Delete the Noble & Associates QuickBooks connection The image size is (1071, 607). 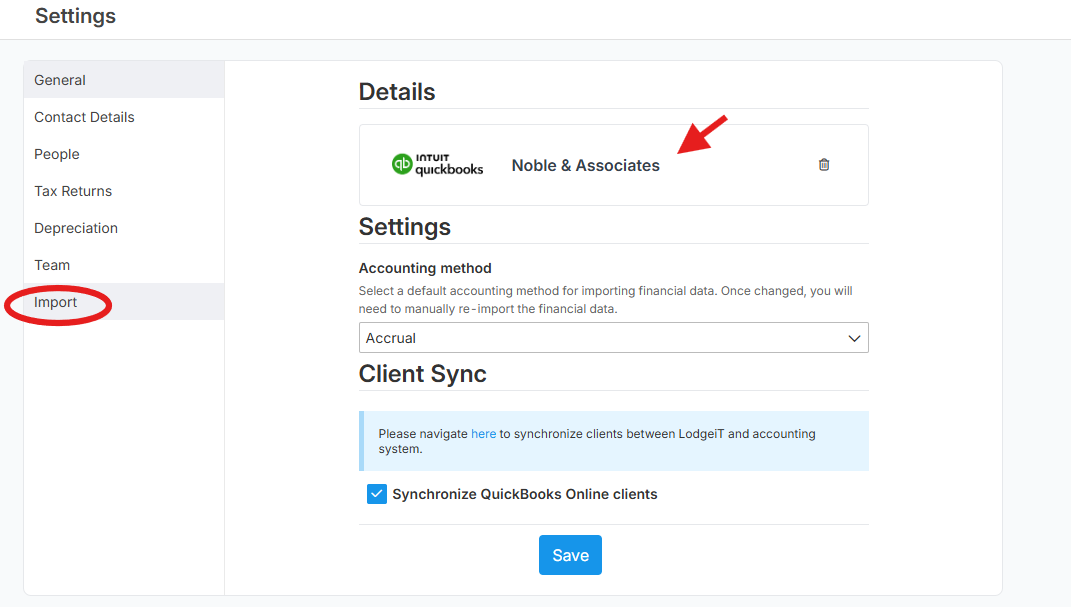824,165
